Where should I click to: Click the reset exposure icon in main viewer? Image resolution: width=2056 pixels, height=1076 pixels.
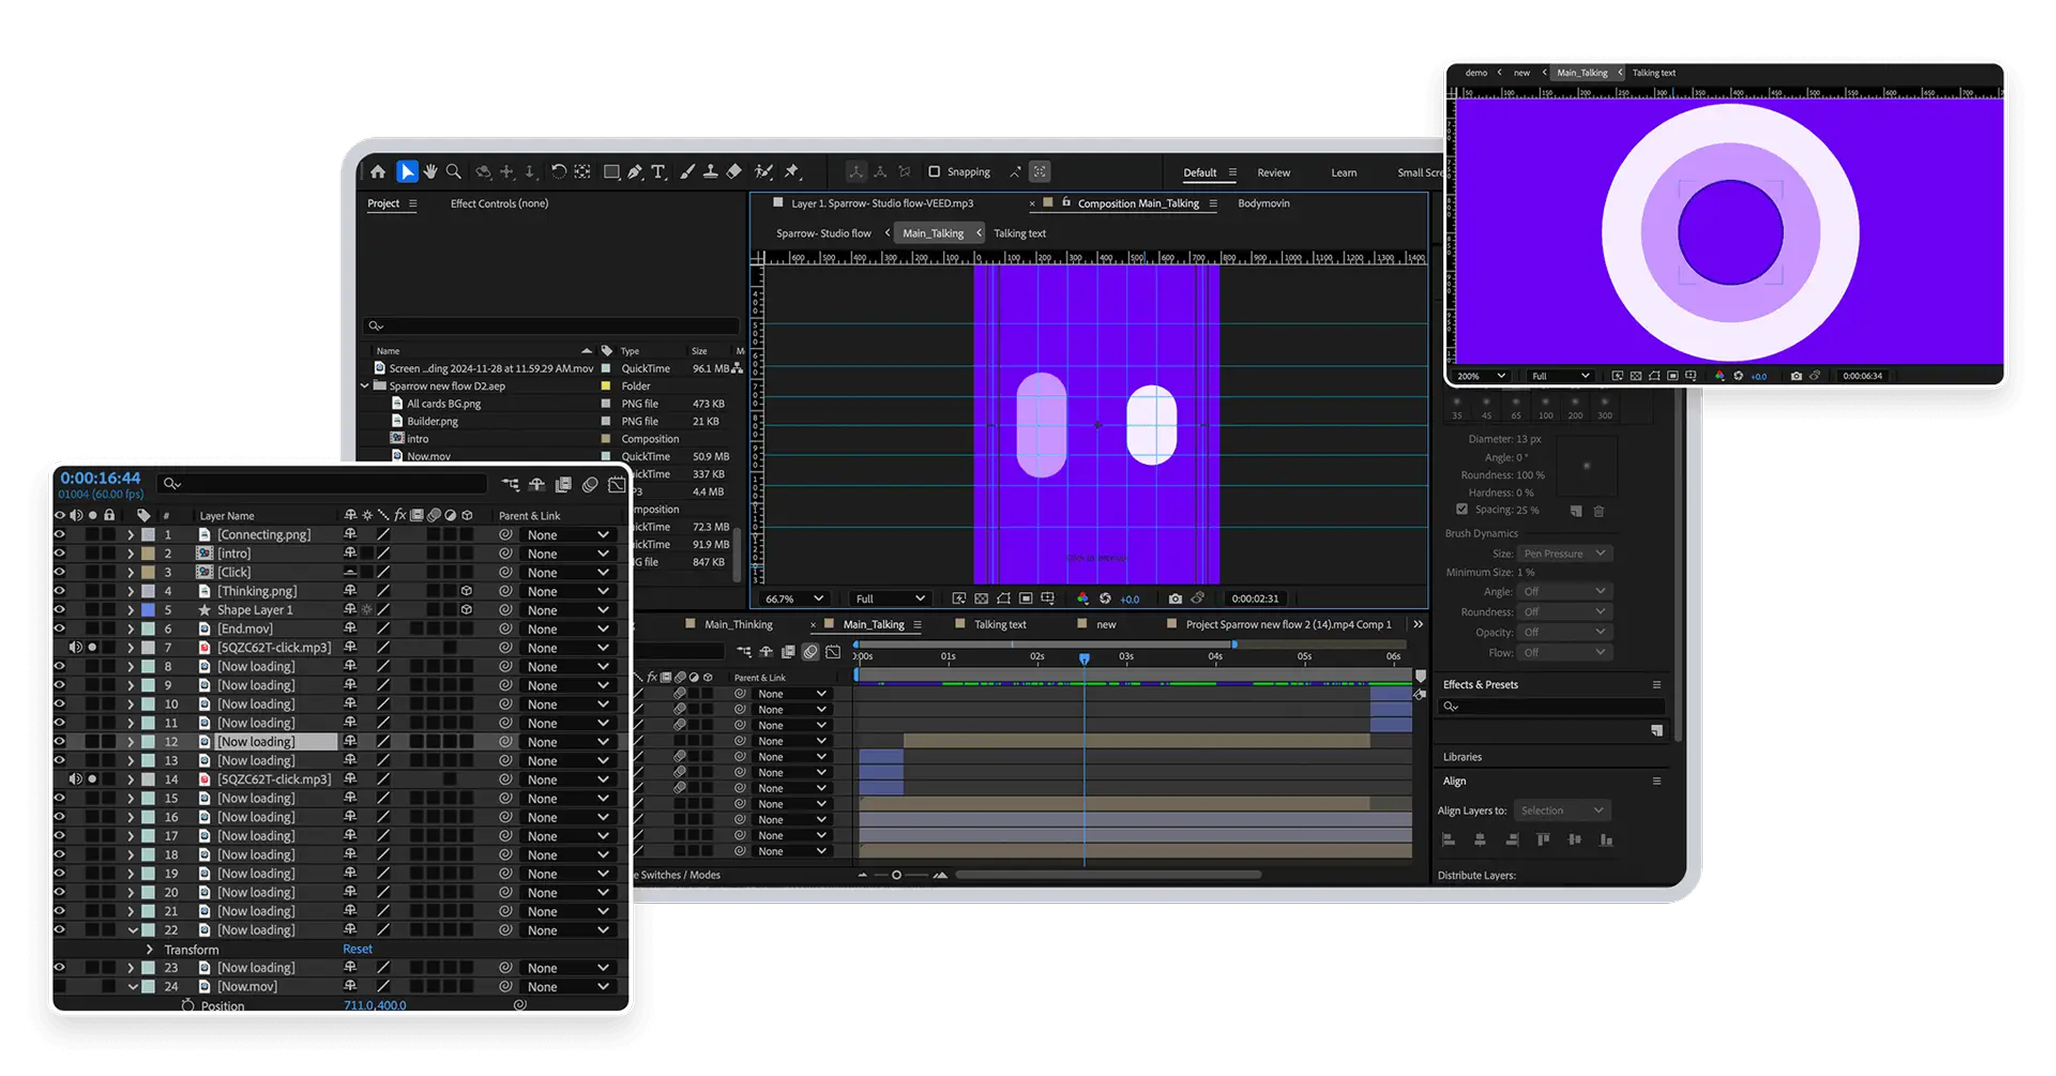pos(1105,599)
